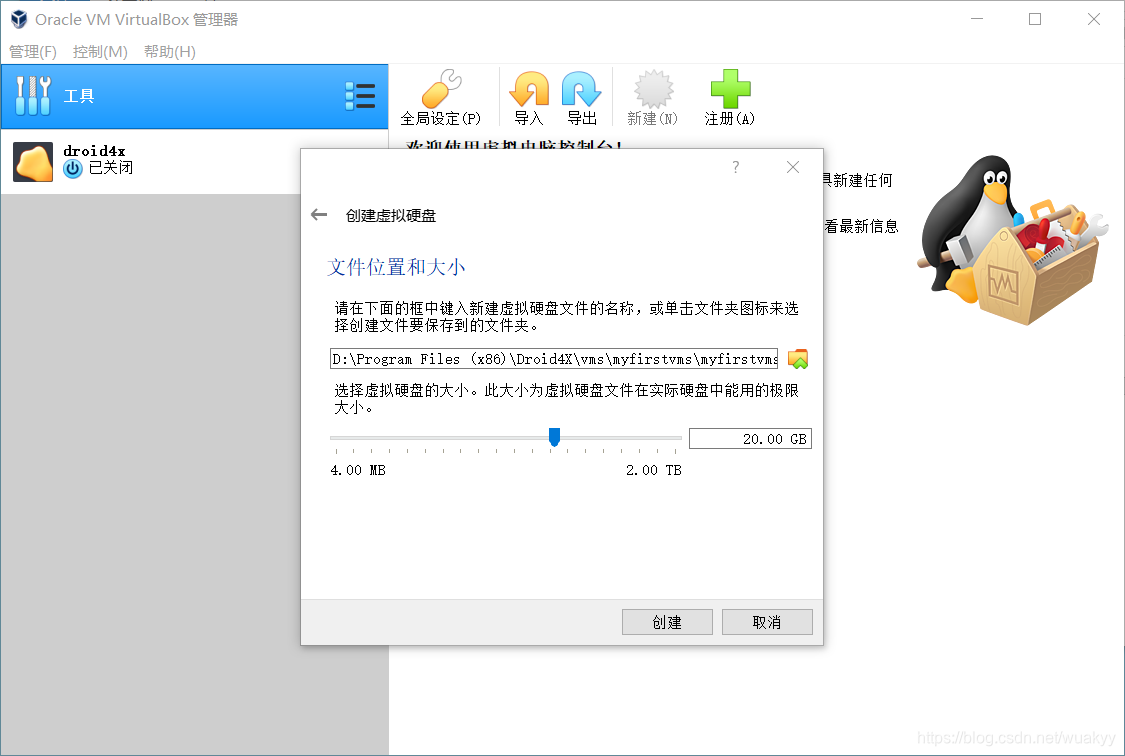Open the 帮助(H) menu

[x=170, y=52]
